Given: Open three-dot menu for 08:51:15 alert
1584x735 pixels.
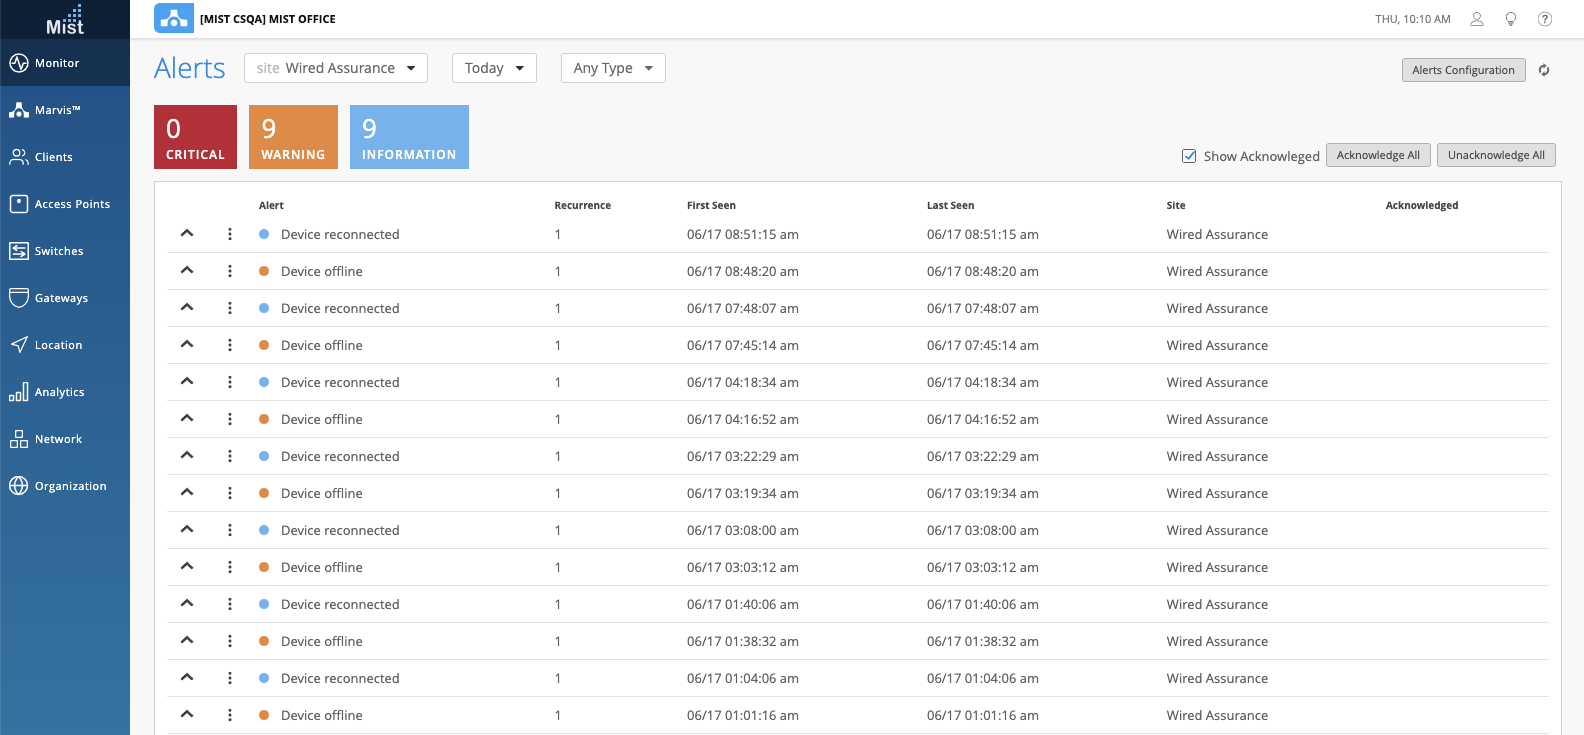Looking at the screenshot, I should pos(230,234).
